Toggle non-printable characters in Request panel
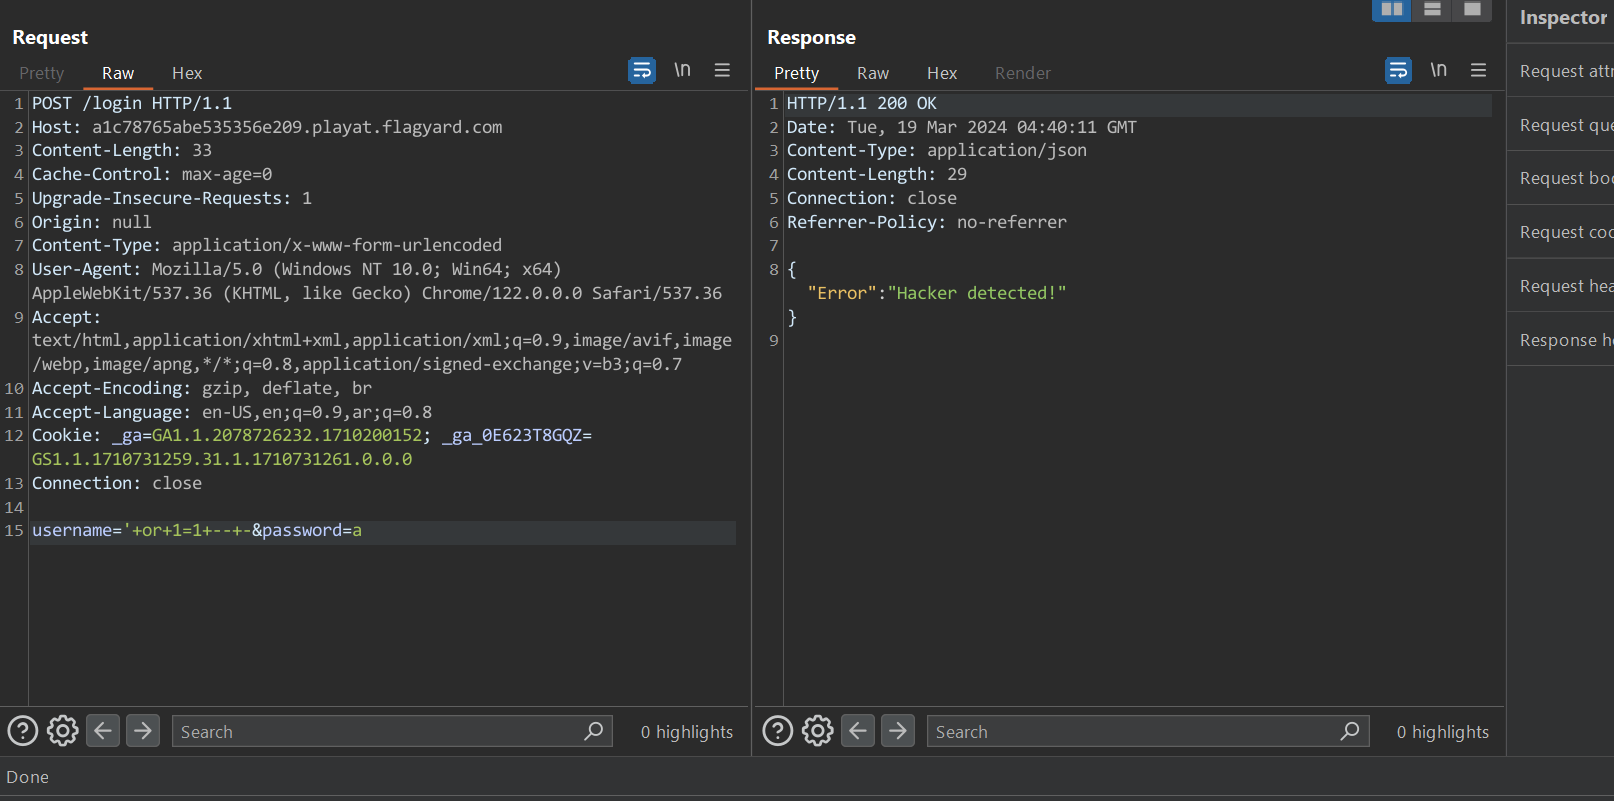The height and width of the screenshot is (801, 1614). [x=682, y=71]
